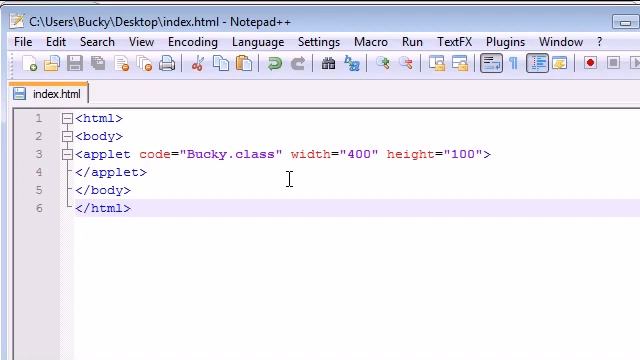
Task: Open the Settings menu
Action: (319, 42)
